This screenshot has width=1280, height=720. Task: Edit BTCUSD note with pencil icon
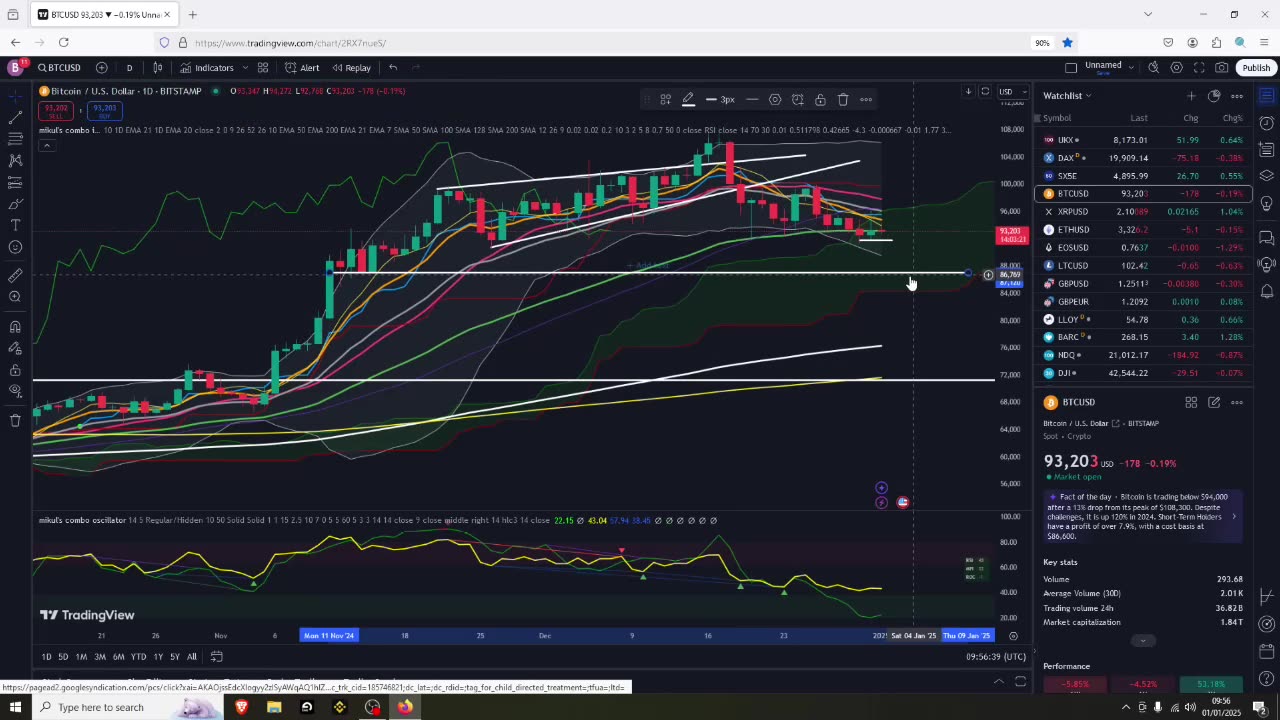pos(1214,402)
